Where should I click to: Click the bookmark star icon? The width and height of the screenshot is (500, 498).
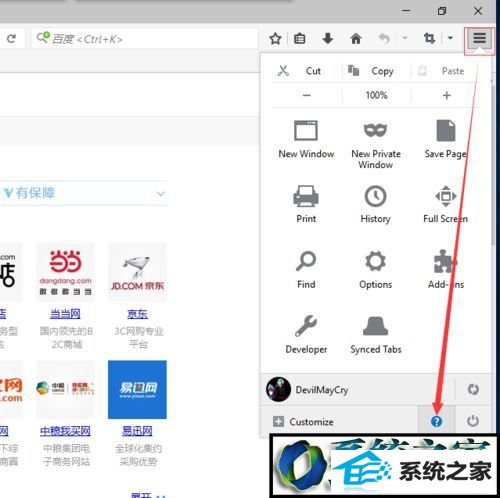tap(275, 39)
